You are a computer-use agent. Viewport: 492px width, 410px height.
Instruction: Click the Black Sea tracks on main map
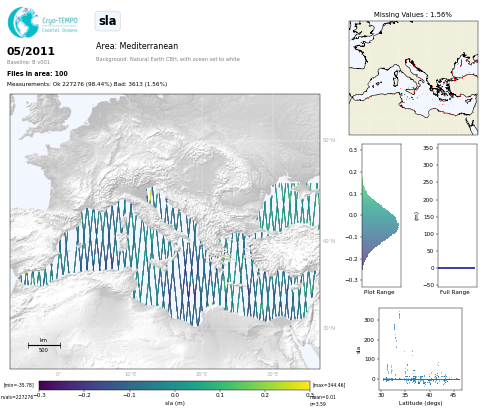[x=289, y=207]
